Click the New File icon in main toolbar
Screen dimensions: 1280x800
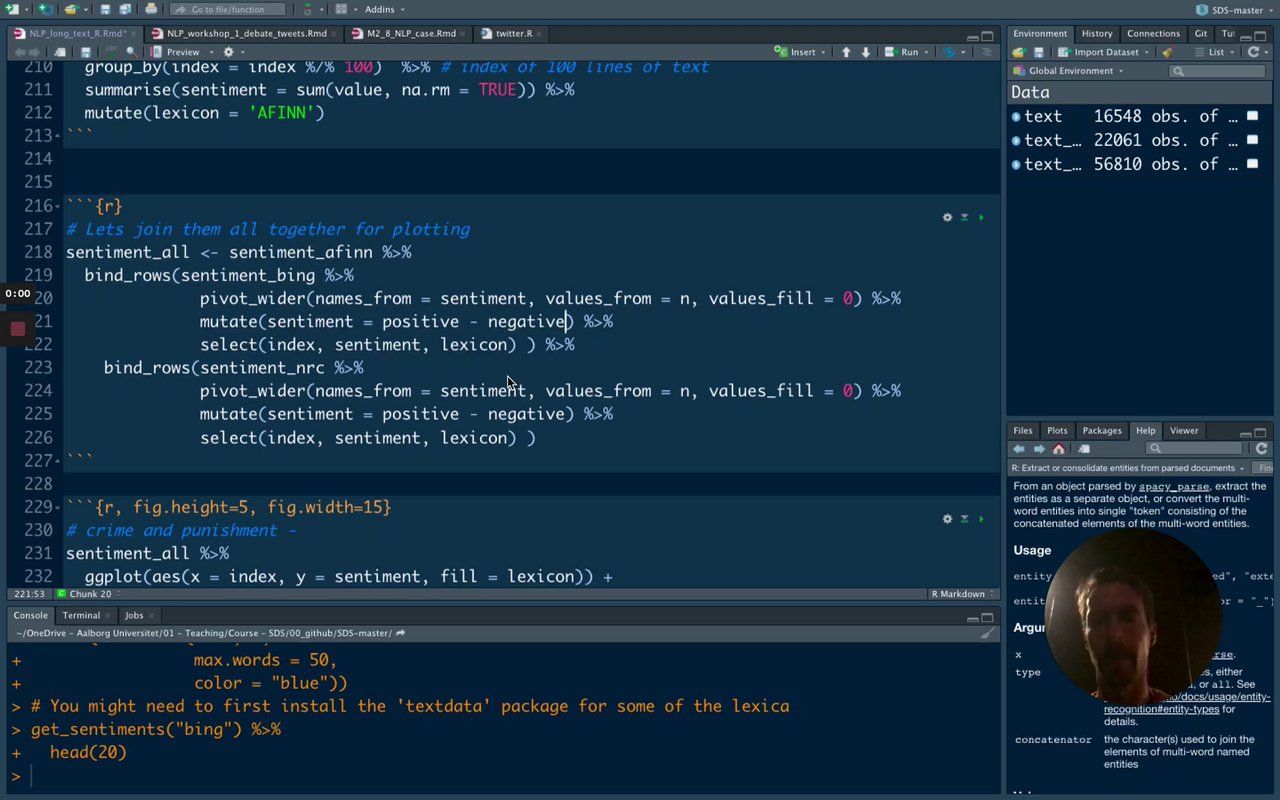click(x=12, y=9)
